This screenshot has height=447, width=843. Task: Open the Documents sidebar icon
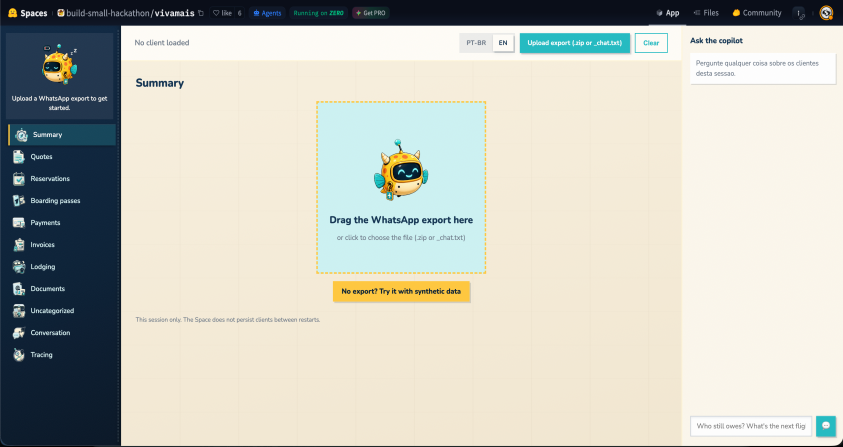click(19, 289)
